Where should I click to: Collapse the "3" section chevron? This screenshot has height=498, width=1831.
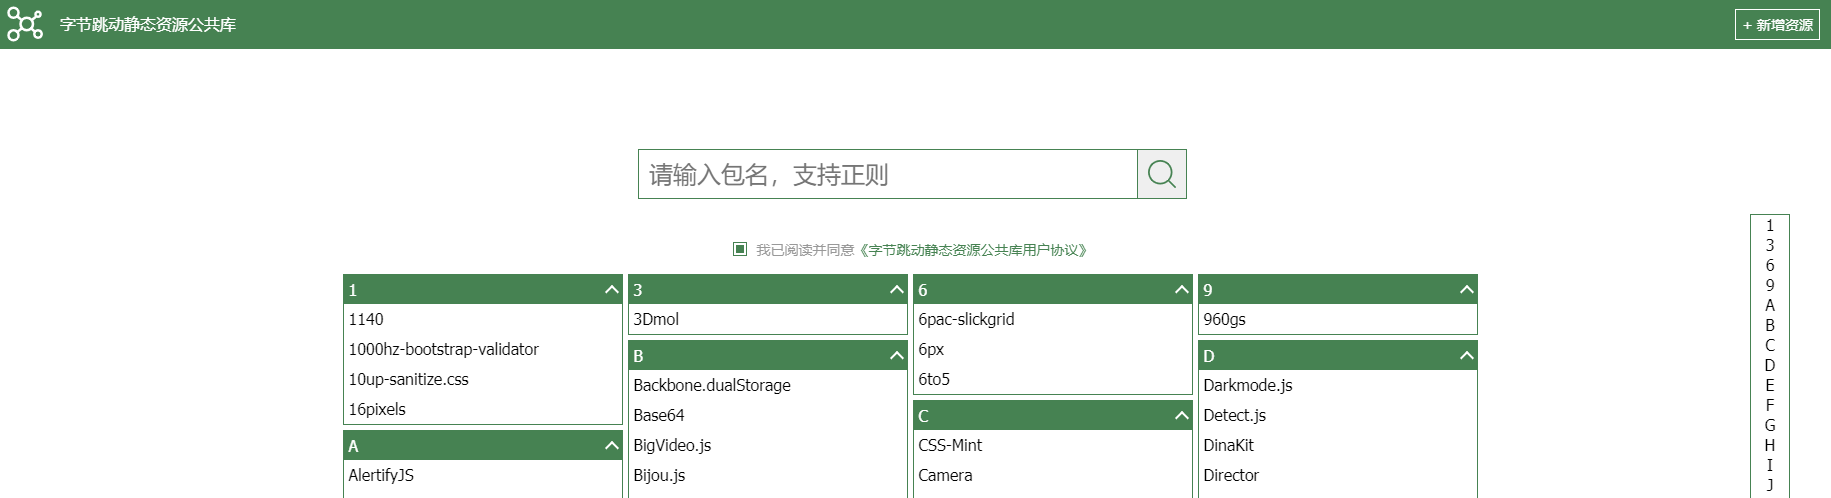(x=897, y=290)
